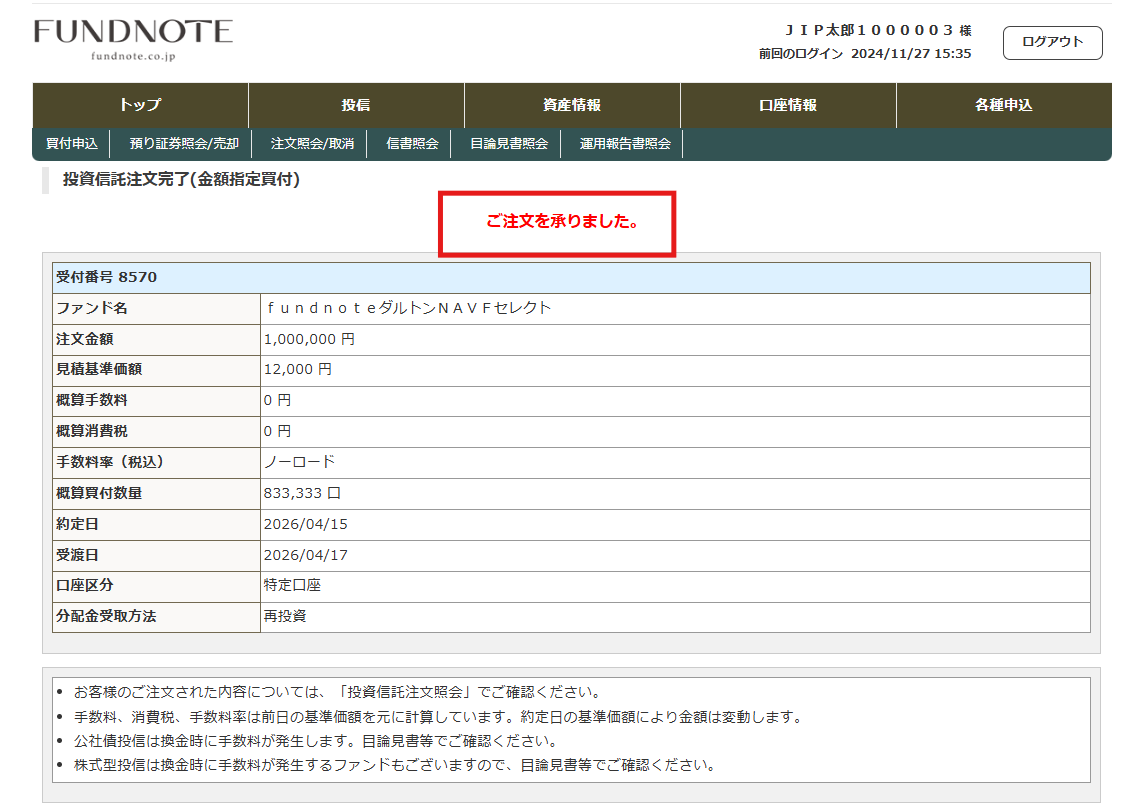The width and height of the screenshot is (1124, 807).
Task: Click the 受付番号 8570 header row
Action: pos(107,277)
